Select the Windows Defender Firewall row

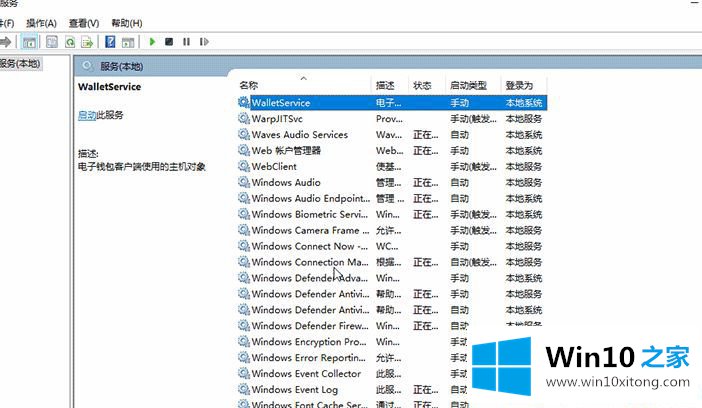[x=392, y=326]
